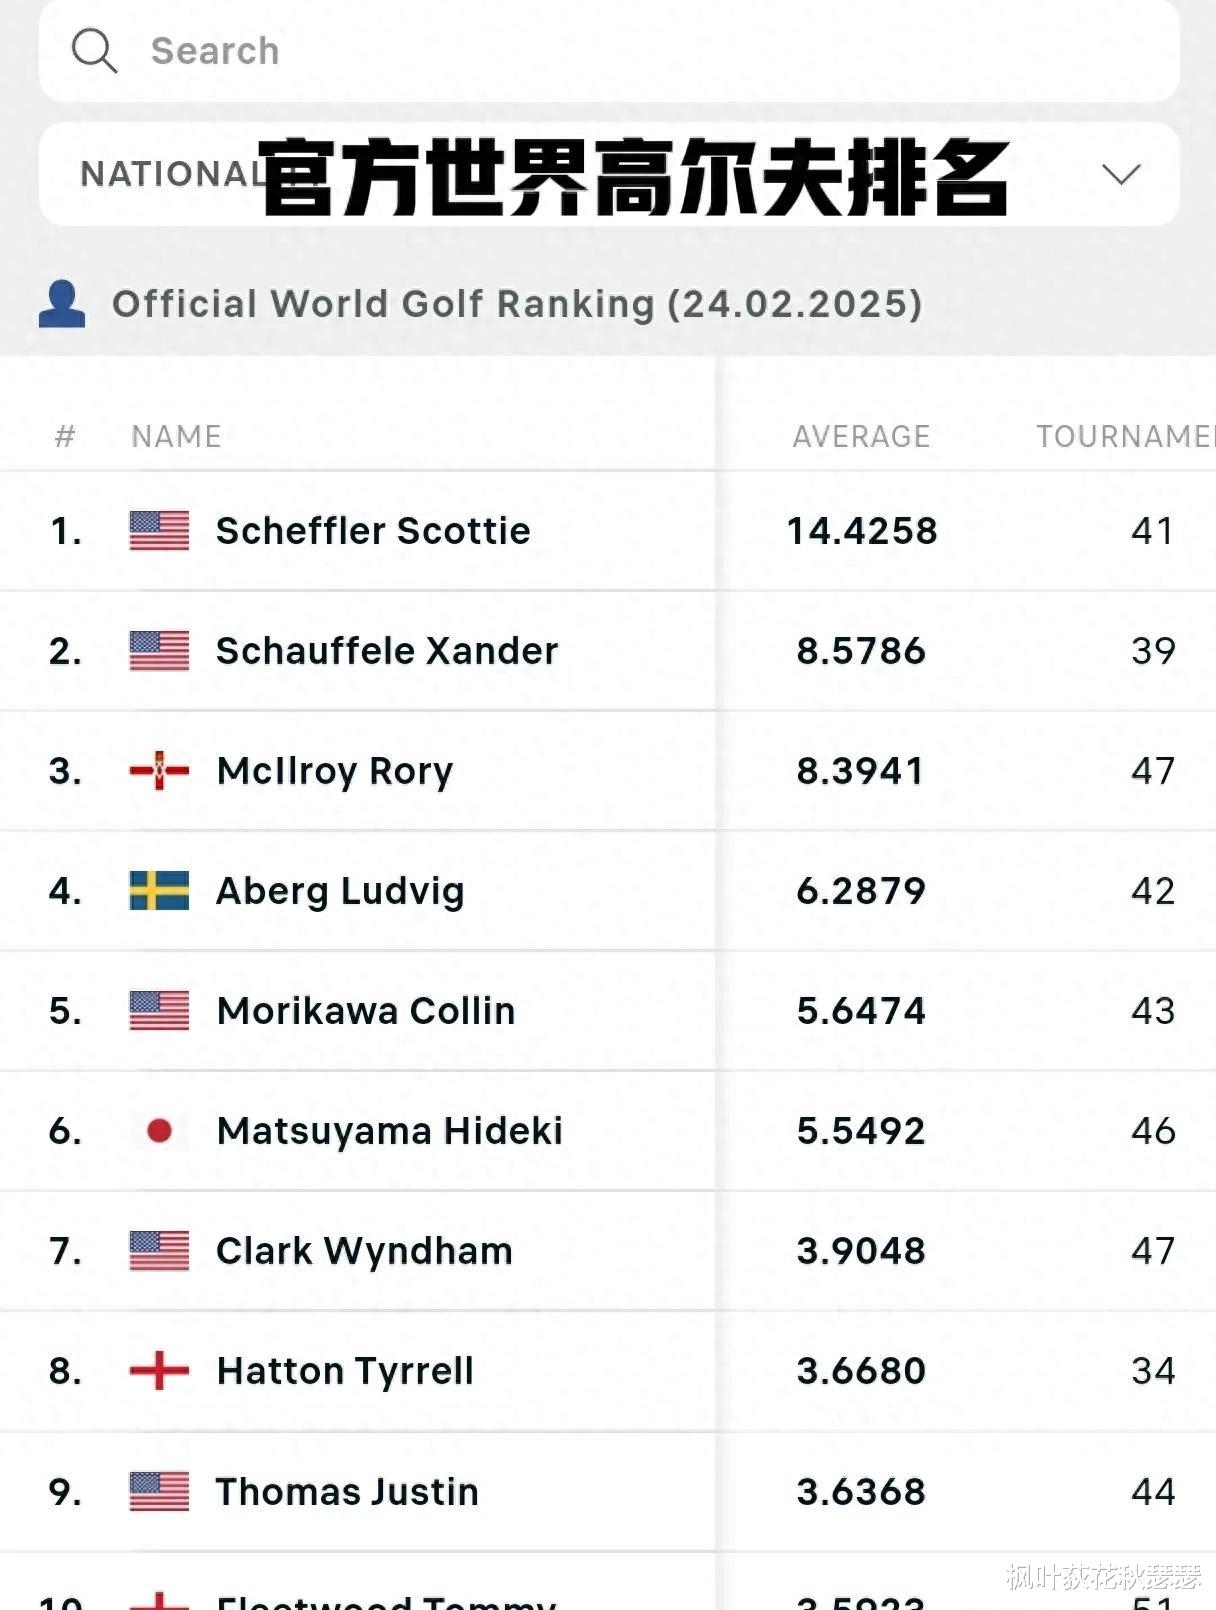This screenshot has height=1610, width=1216.
Task: Click the TOURNAMENTS column header
Action: click(x=1123, y=437)
